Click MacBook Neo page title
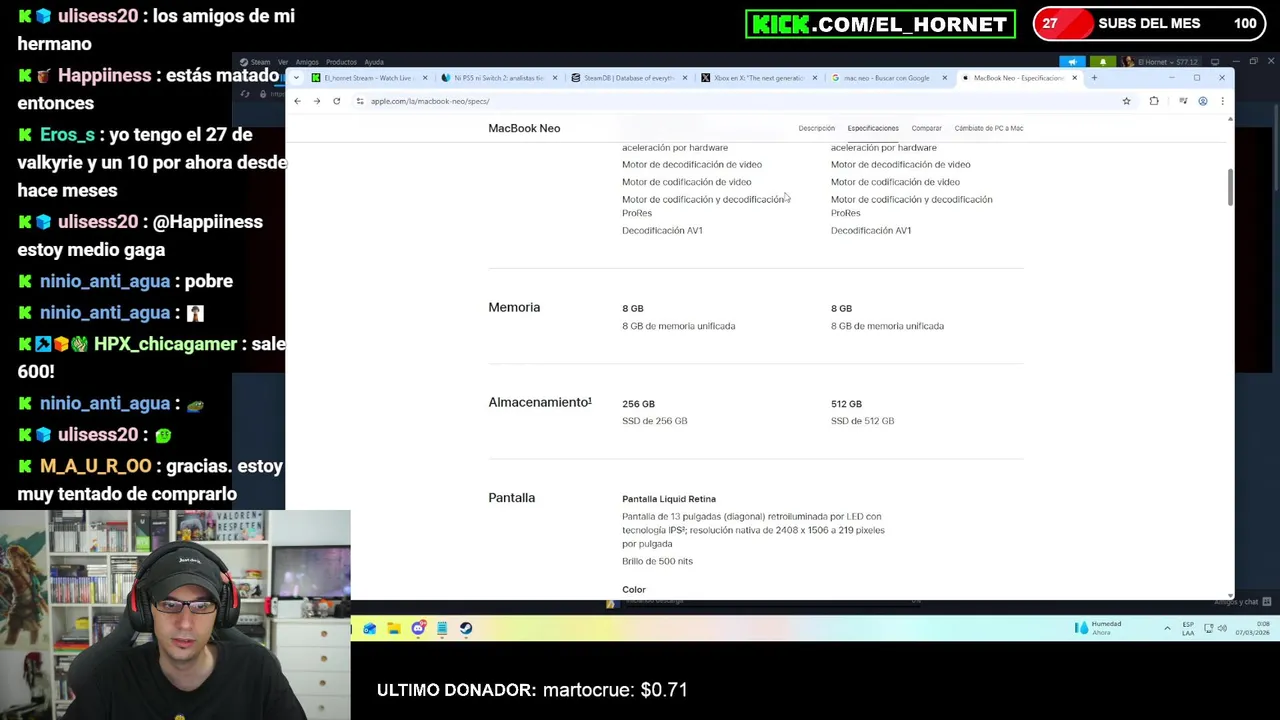The width and height of the screenshot is (1280, 720). [x=524, y=128]
